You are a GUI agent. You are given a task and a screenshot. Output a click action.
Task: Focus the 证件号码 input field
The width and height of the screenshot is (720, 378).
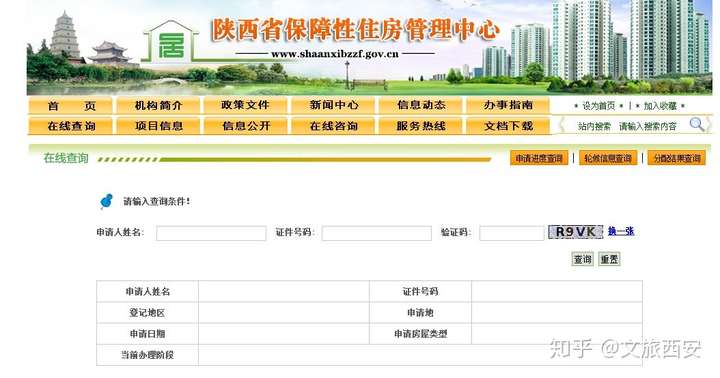point(377,233)
